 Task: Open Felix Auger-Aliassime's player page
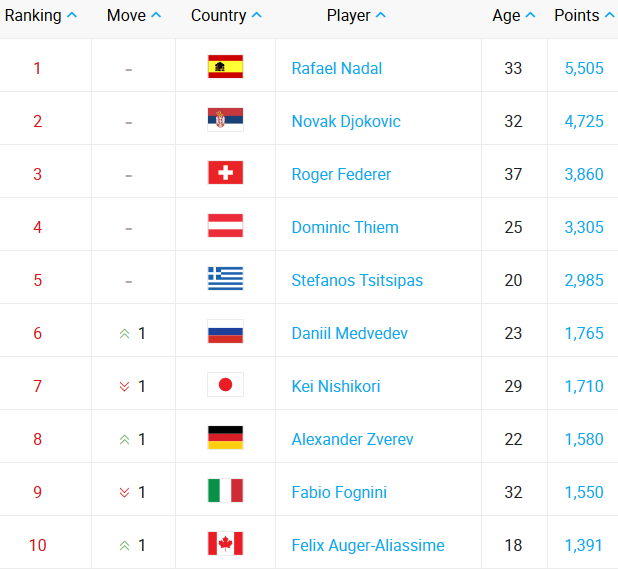tap(368, 545)
